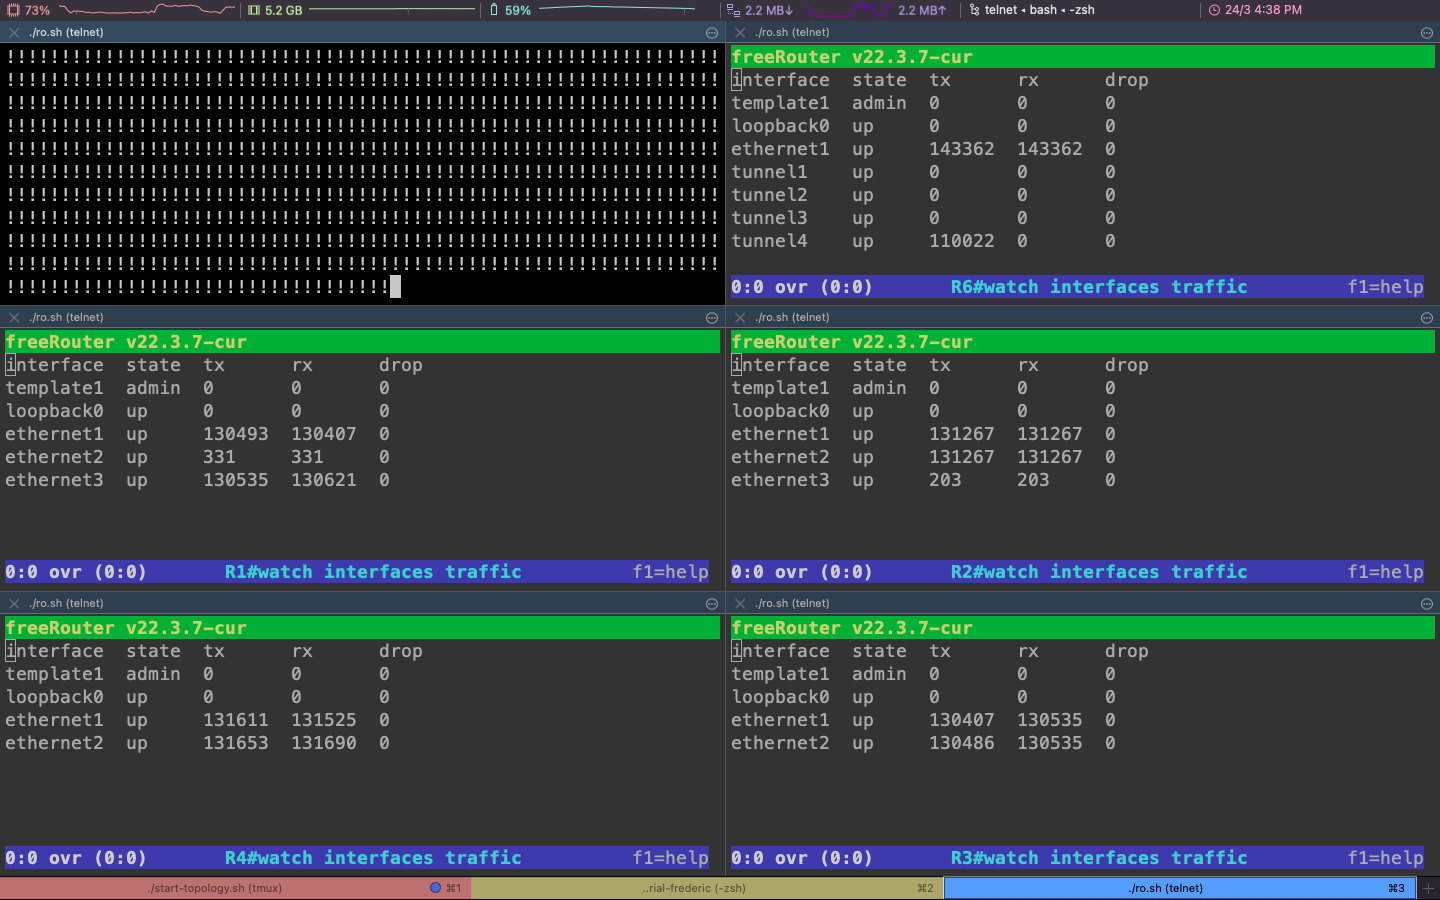
Task: Expand the pane options menu above R3 pane
Action: pyautogui.click(x=1427, y=604)
